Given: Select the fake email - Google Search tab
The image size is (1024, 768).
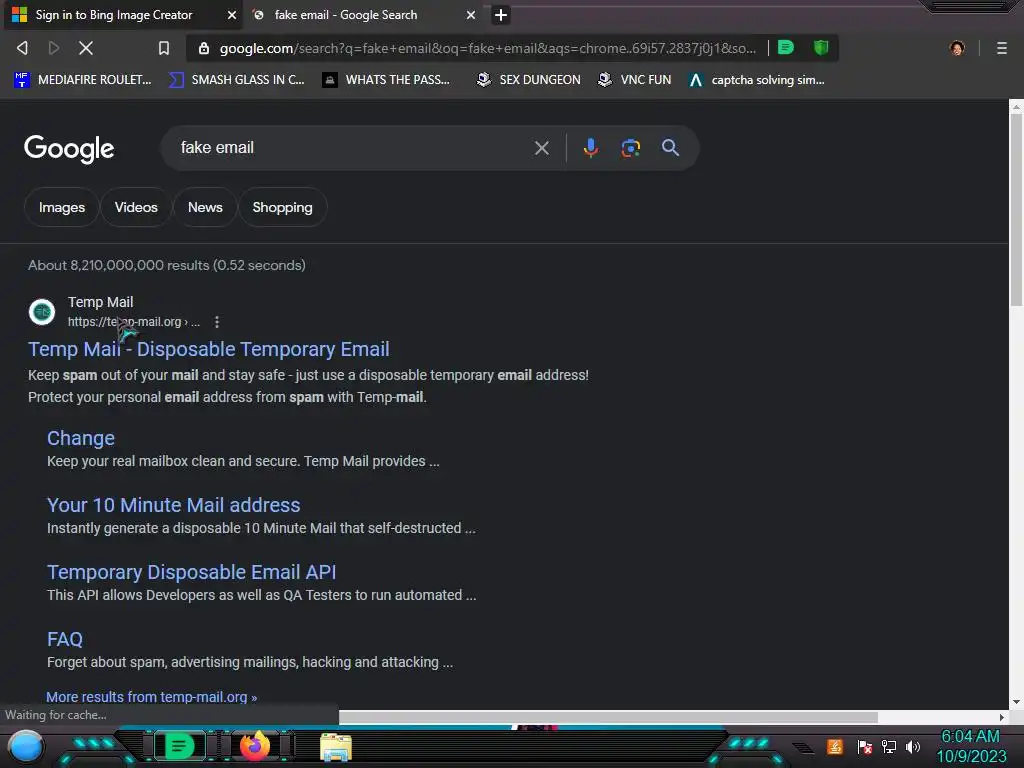Looking at the screenshot, I should [x=364, y=15].
